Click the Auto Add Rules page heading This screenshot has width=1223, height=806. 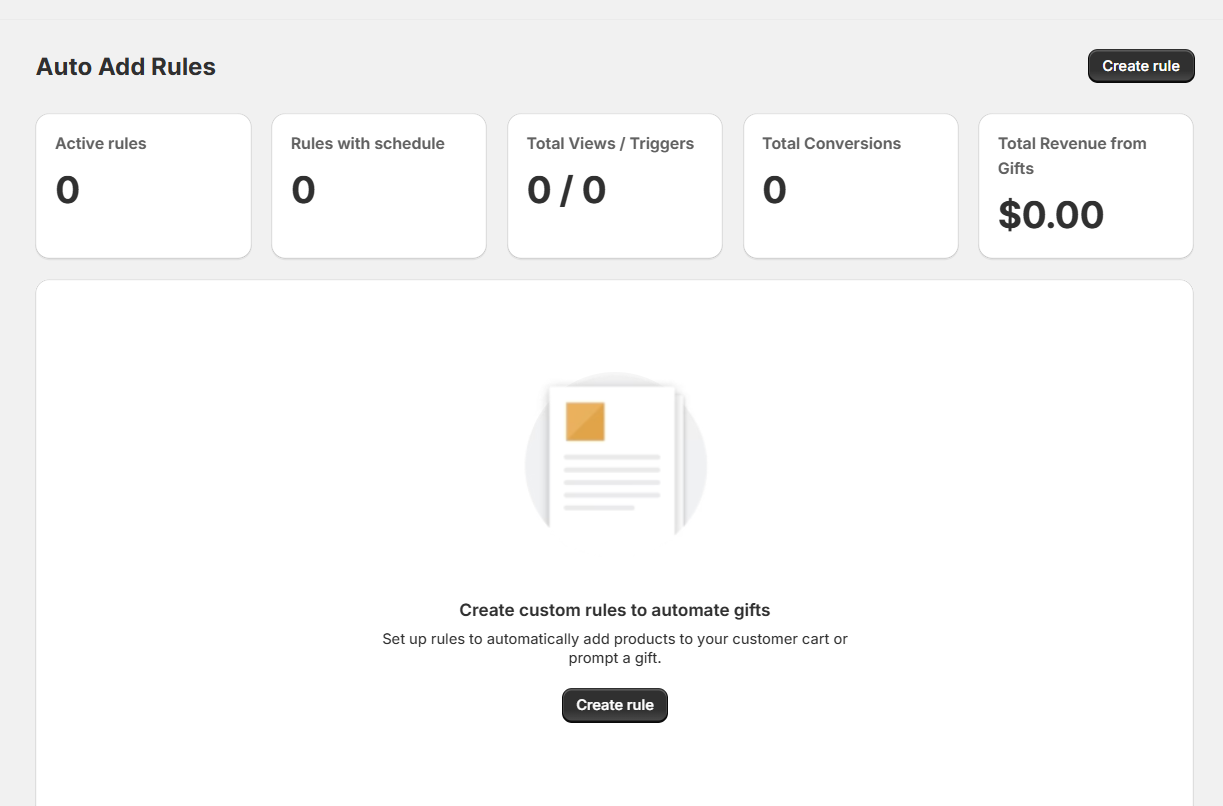tap(126, 67)
